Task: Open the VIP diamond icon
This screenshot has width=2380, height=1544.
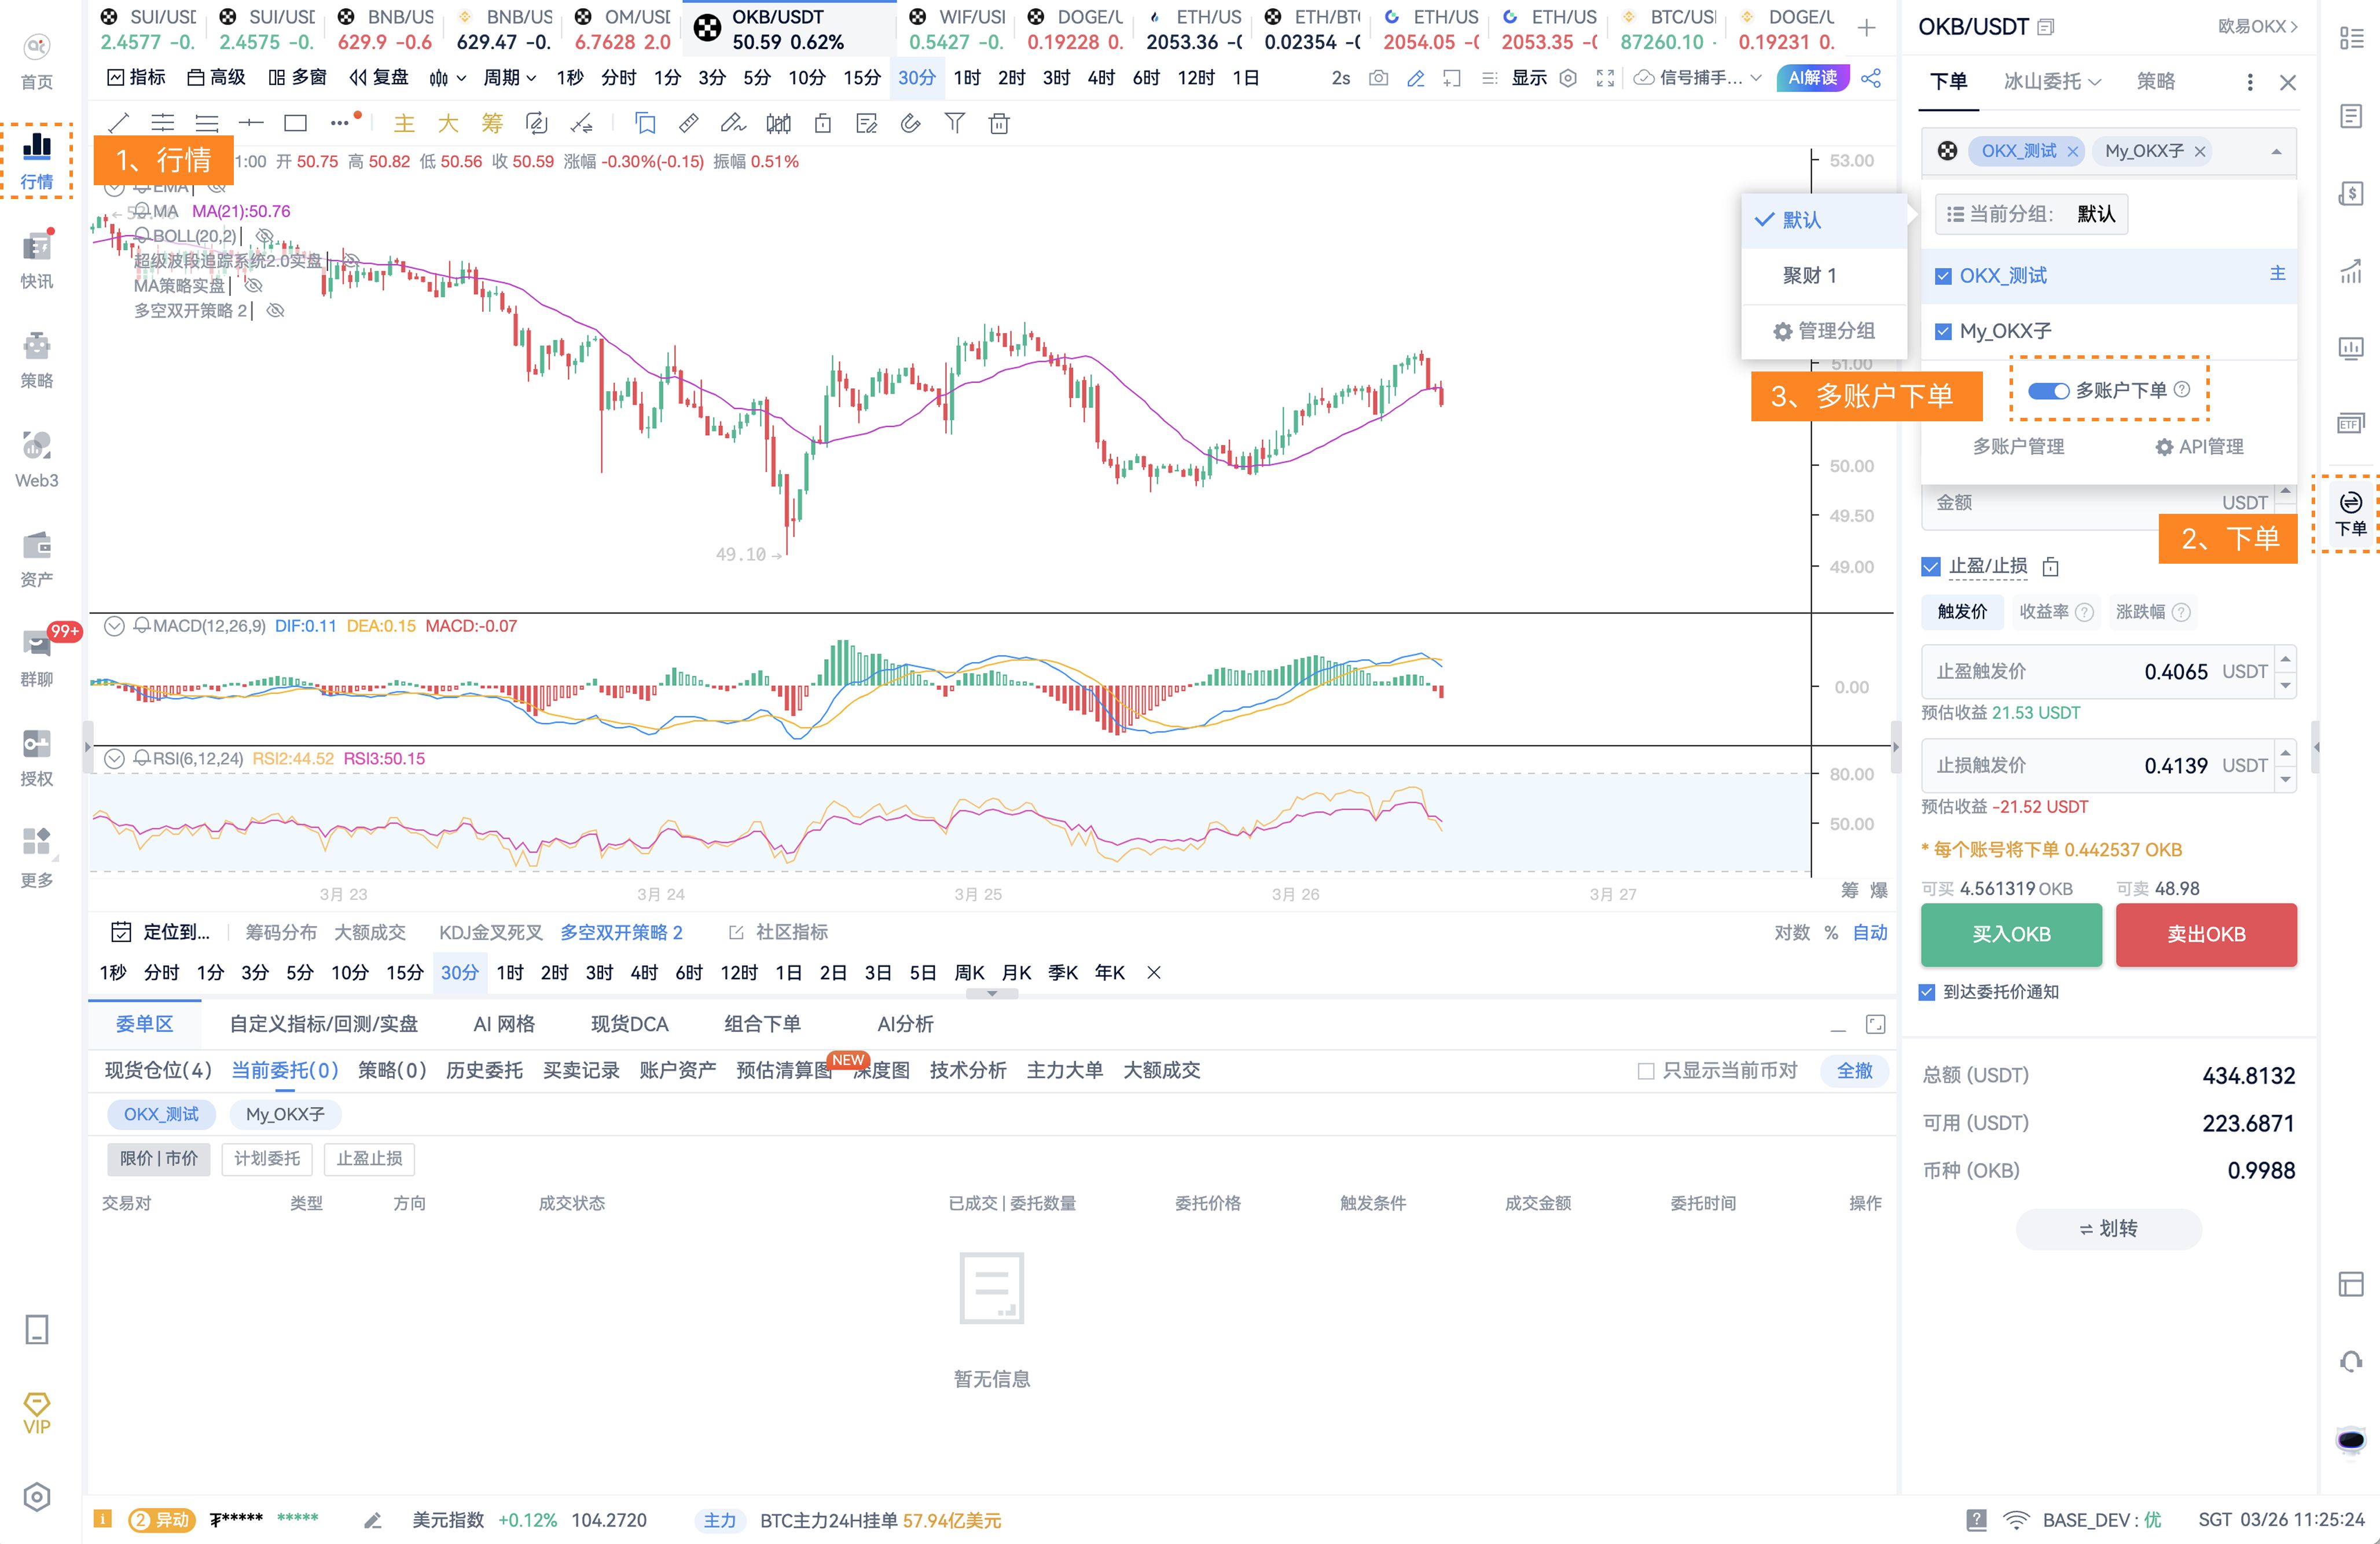Action: click(x=37, y=1413)
